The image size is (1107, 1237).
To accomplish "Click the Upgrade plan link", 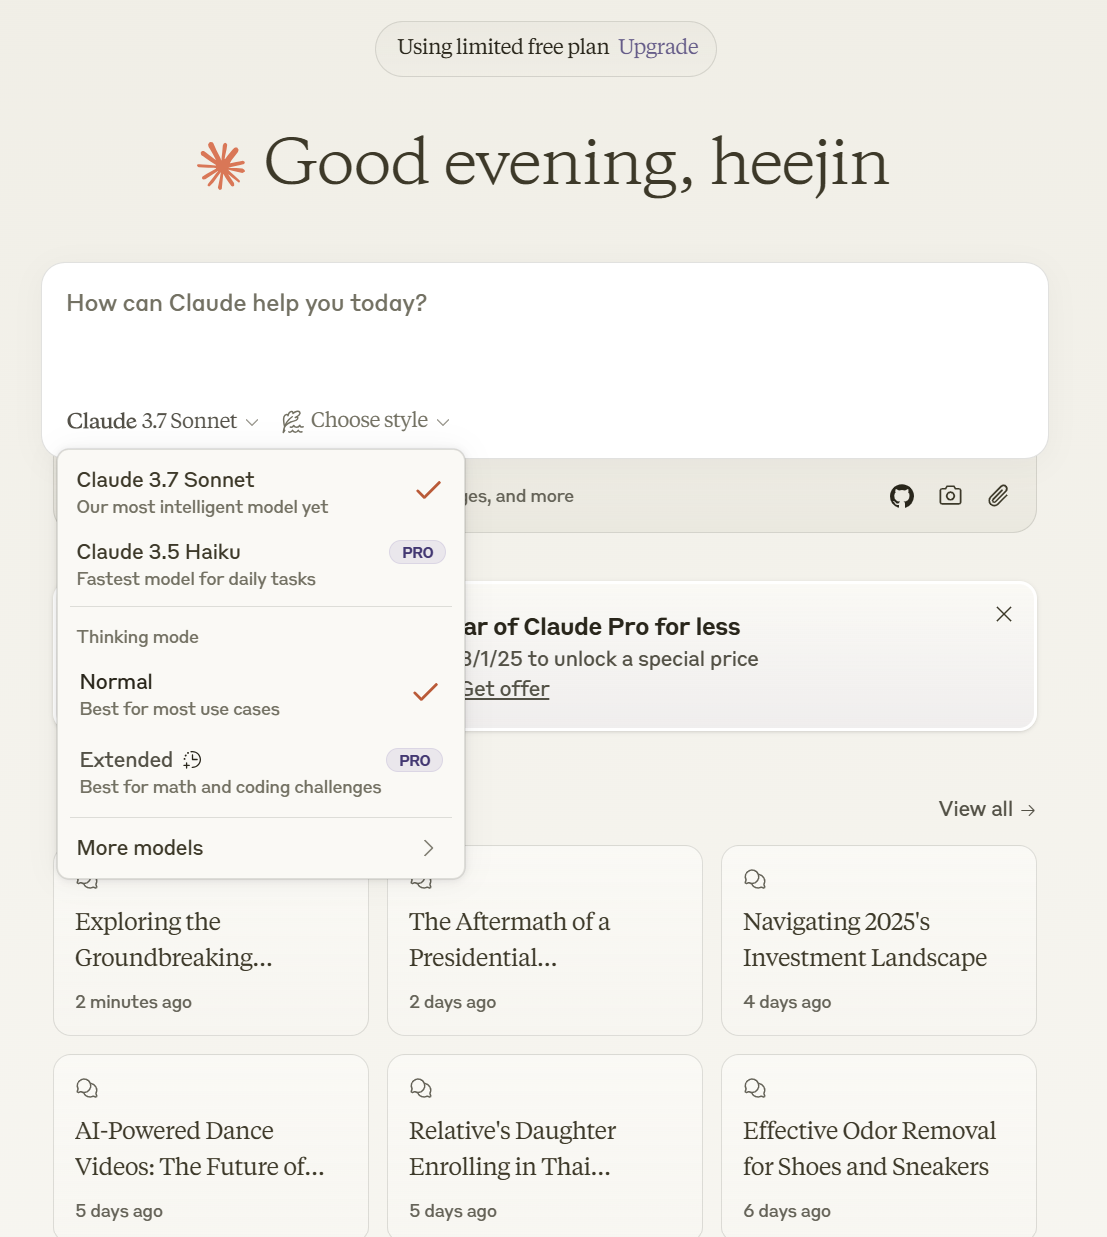I will (658, 47).
